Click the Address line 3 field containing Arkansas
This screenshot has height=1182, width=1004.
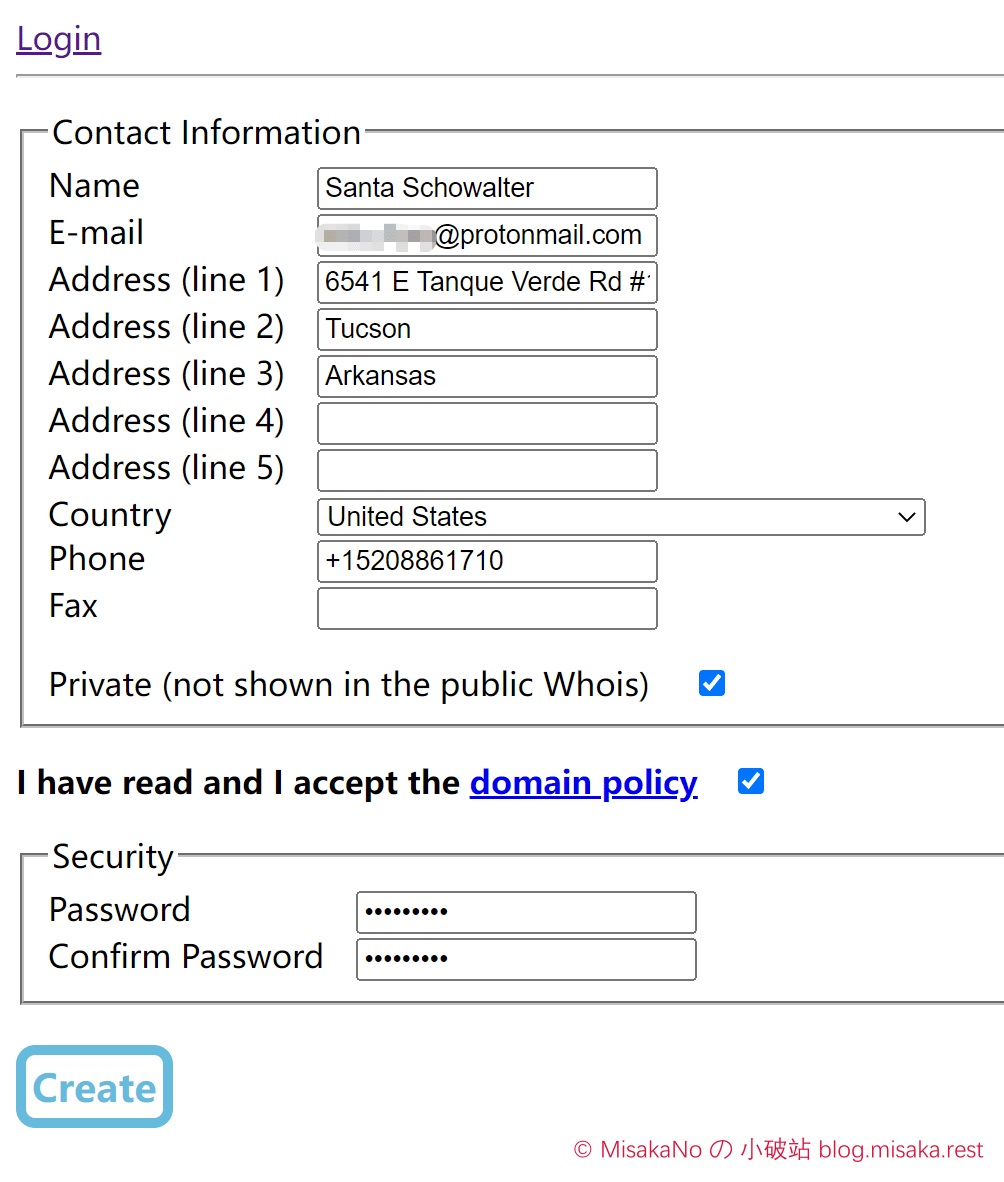[487, 376]
